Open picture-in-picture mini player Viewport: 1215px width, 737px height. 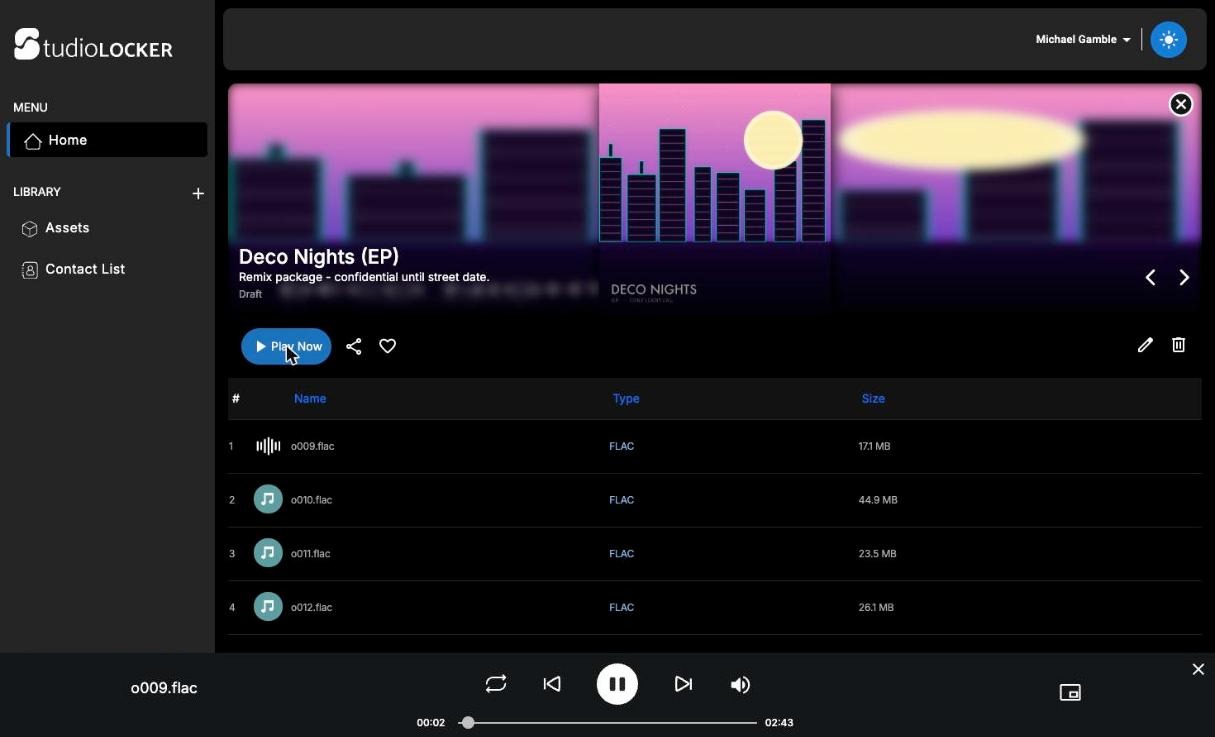(1070, 692)
